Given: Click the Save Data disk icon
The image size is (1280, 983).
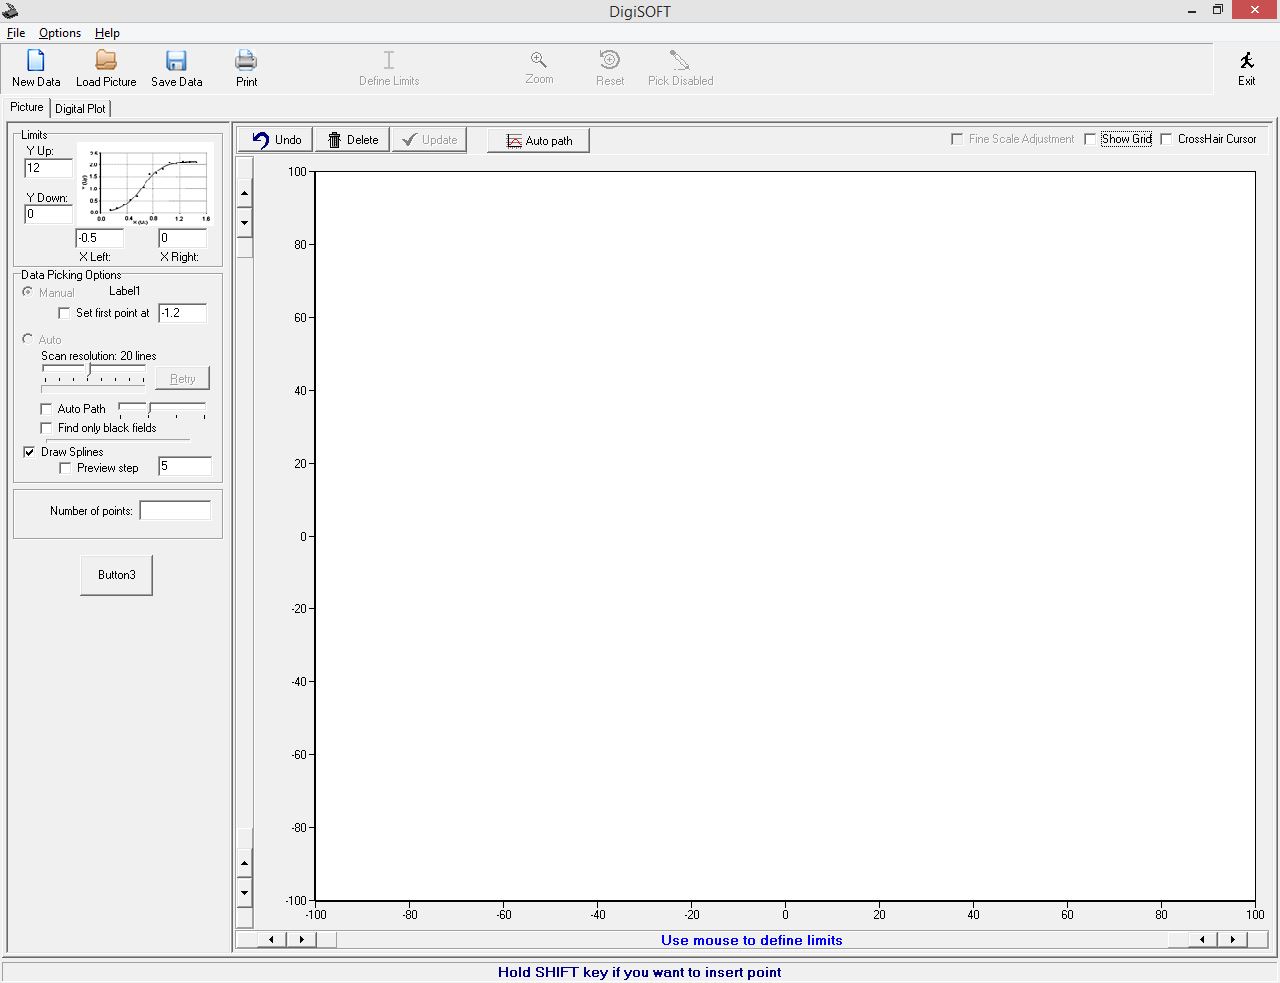Looking at the screenshot, I should click(176, 61).
